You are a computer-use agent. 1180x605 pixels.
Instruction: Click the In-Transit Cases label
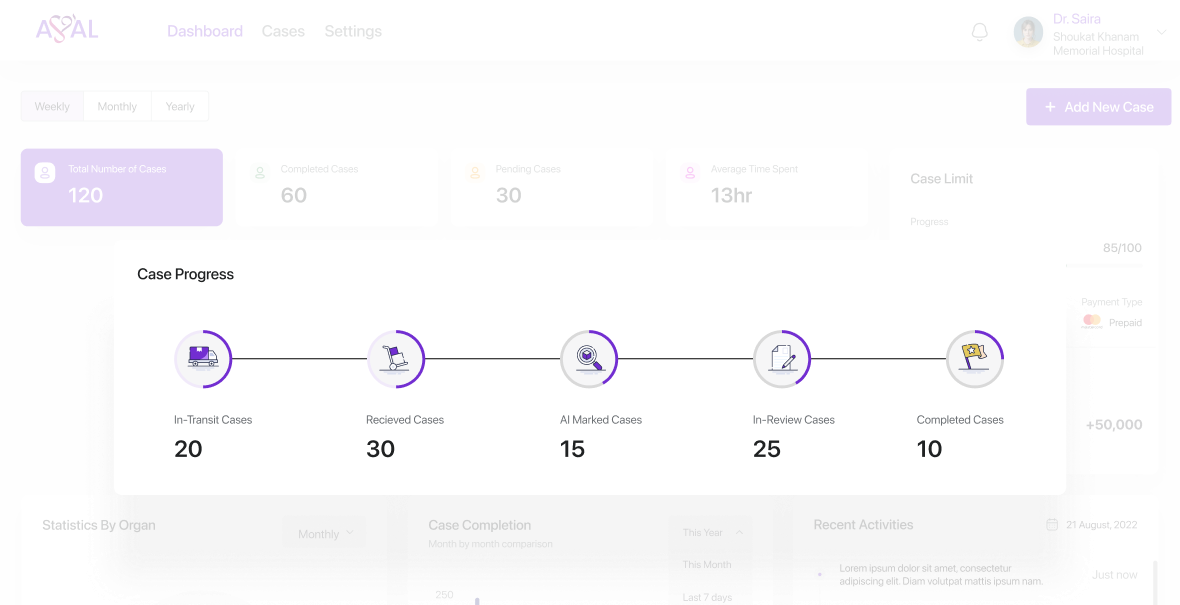(213, 420)
